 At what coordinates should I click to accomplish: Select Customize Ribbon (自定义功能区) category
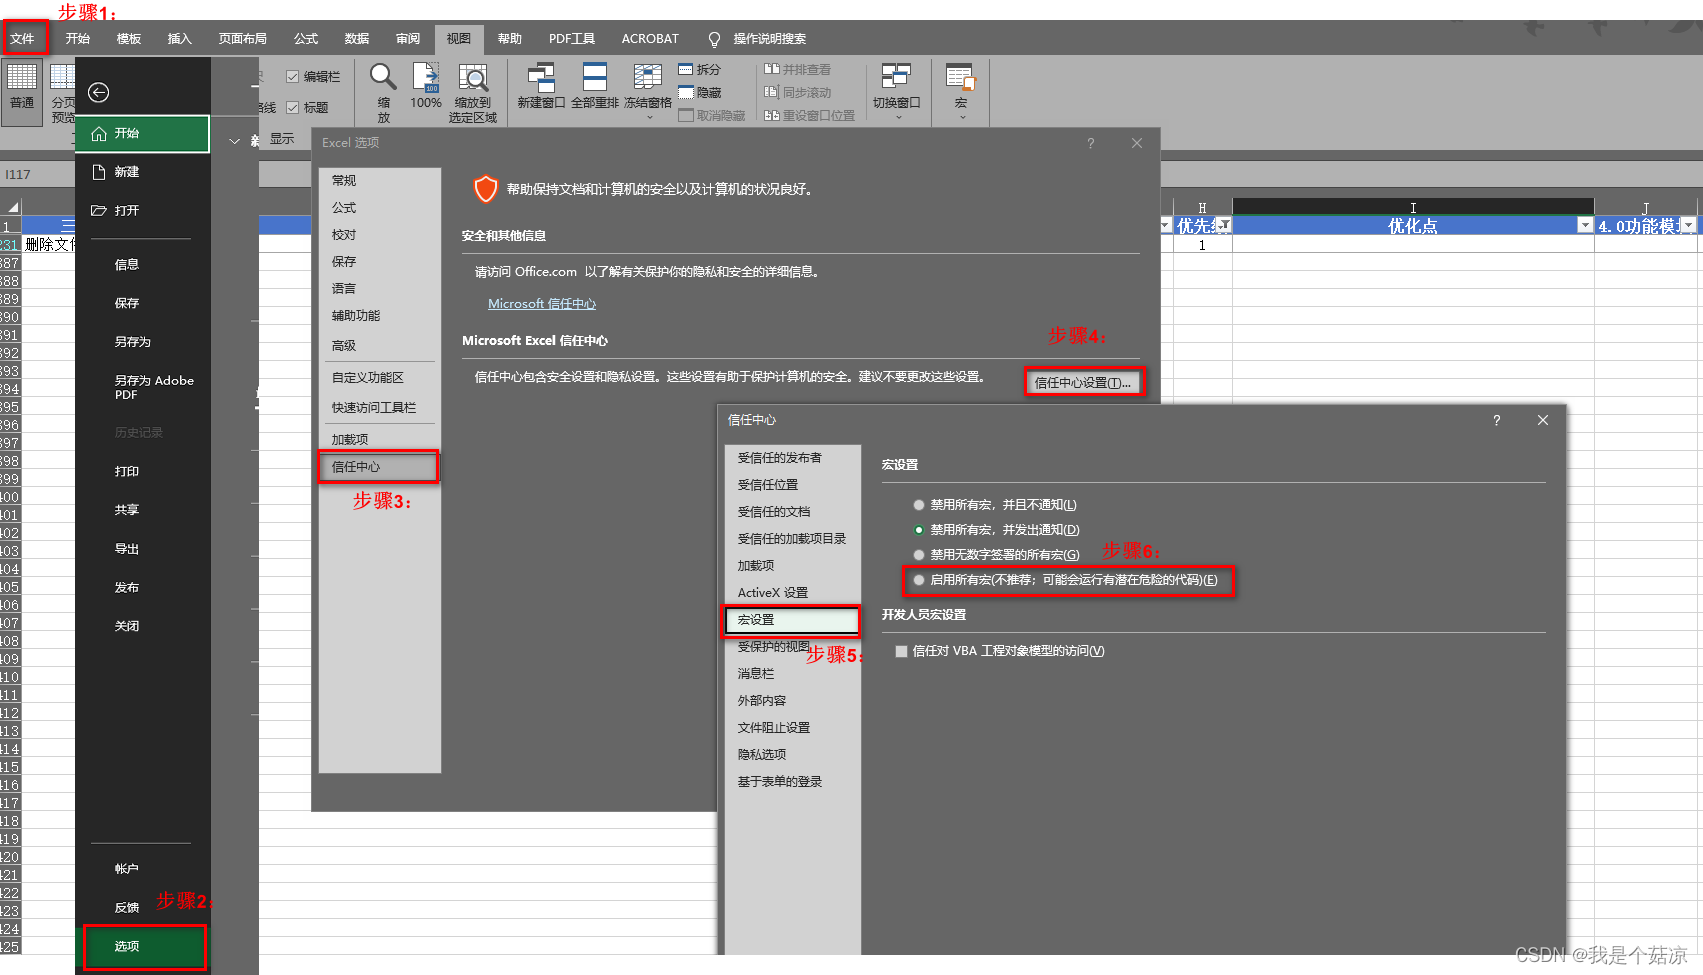[379, 378]
